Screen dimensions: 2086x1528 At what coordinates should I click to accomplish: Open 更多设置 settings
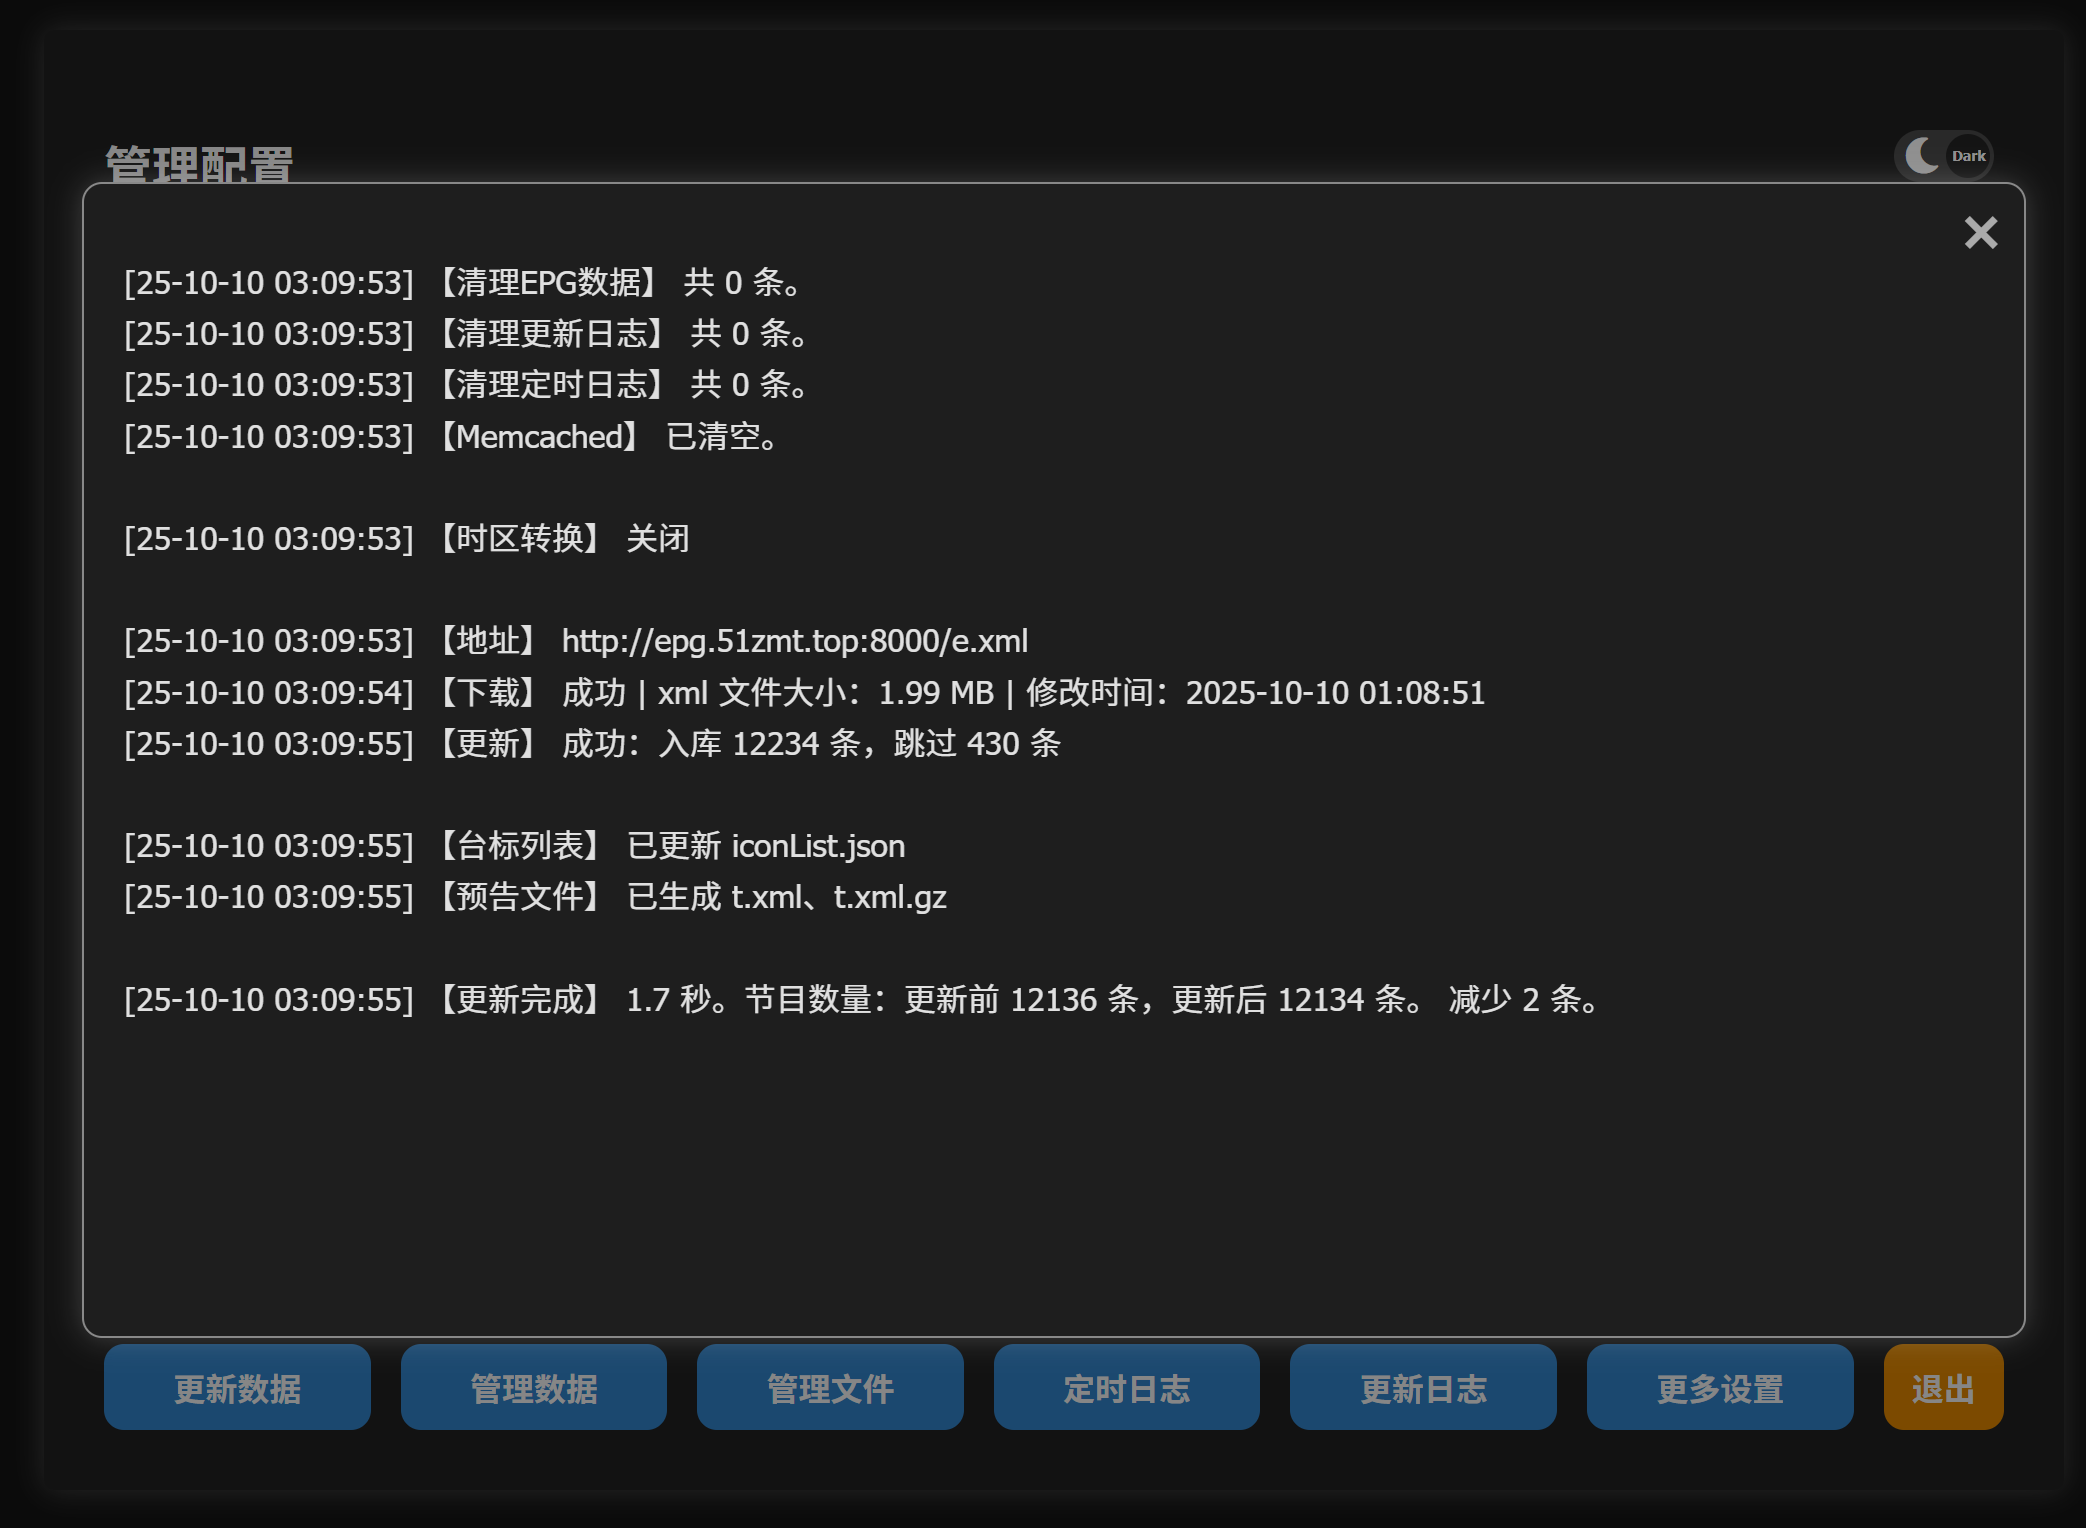1719,1388
